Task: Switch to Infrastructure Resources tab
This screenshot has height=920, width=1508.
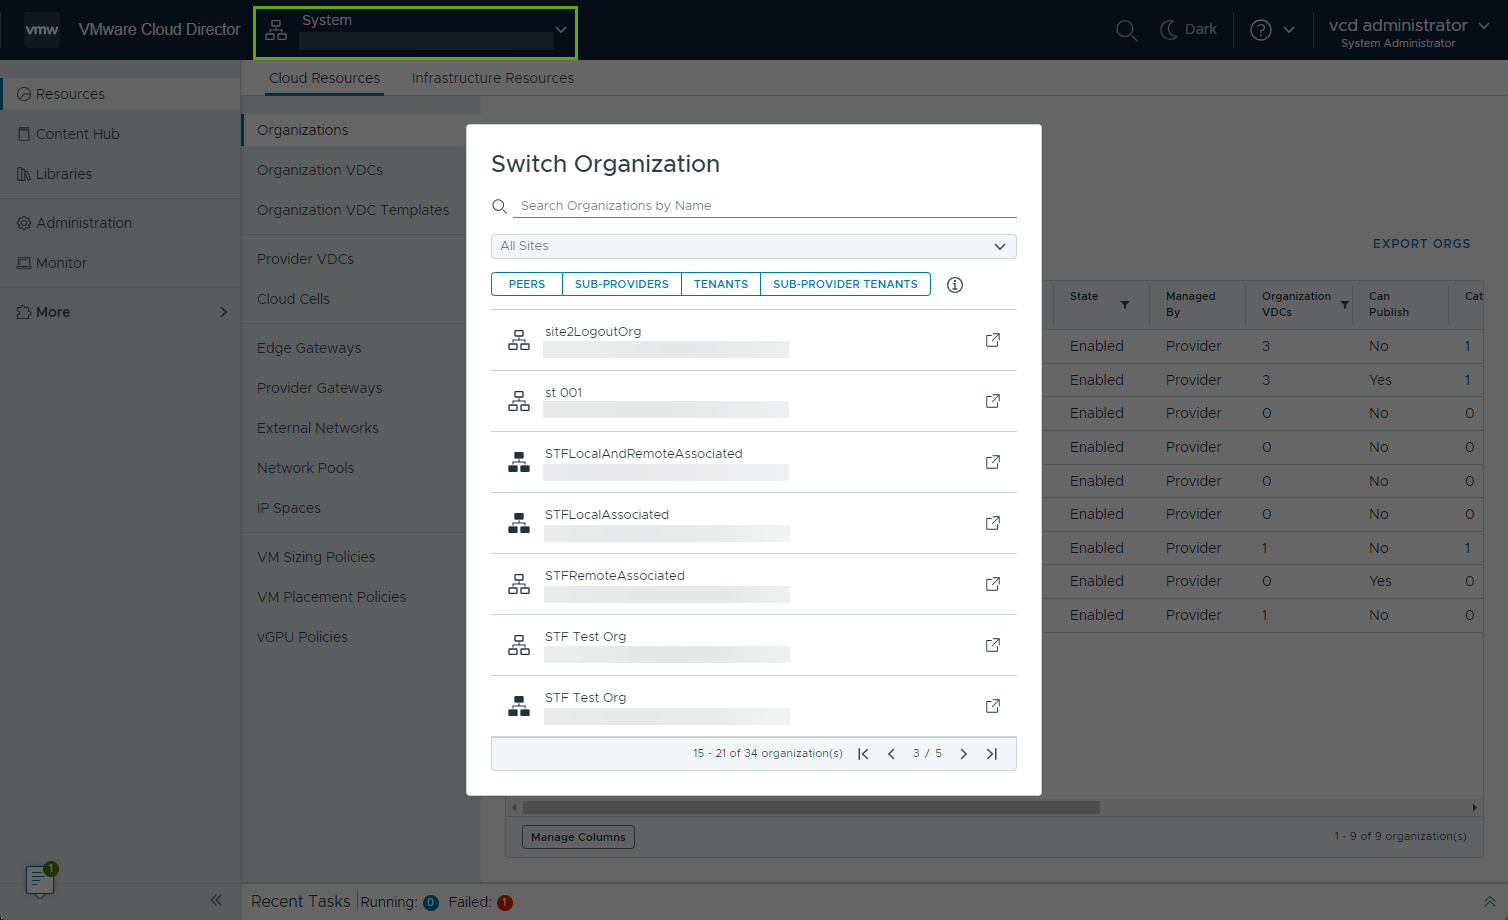Action: click(493, 78)
